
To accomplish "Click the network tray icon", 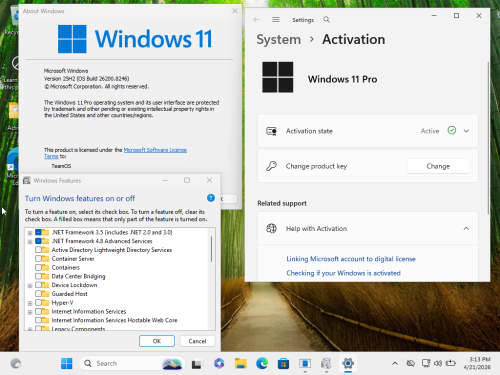I will point(425,363).
